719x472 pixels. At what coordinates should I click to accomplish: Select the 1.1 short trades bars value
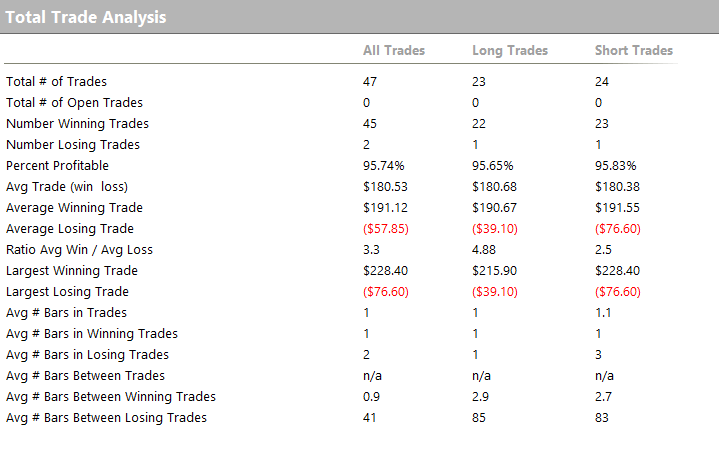[x=603, y=313]
